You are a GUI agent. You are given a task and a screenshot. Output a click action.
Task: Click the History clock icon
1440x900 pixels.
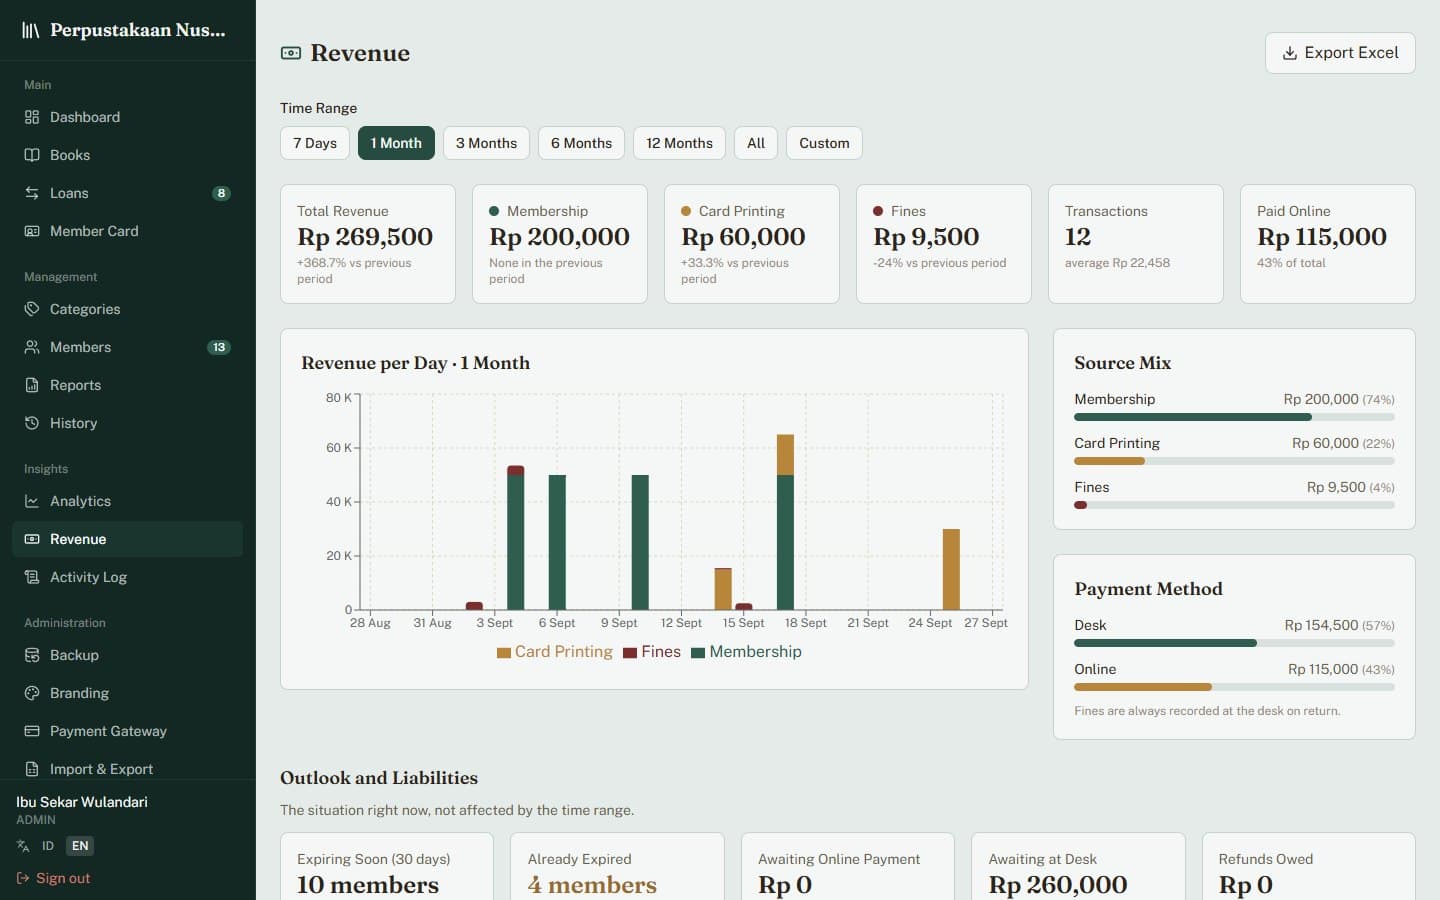point(32,423)
